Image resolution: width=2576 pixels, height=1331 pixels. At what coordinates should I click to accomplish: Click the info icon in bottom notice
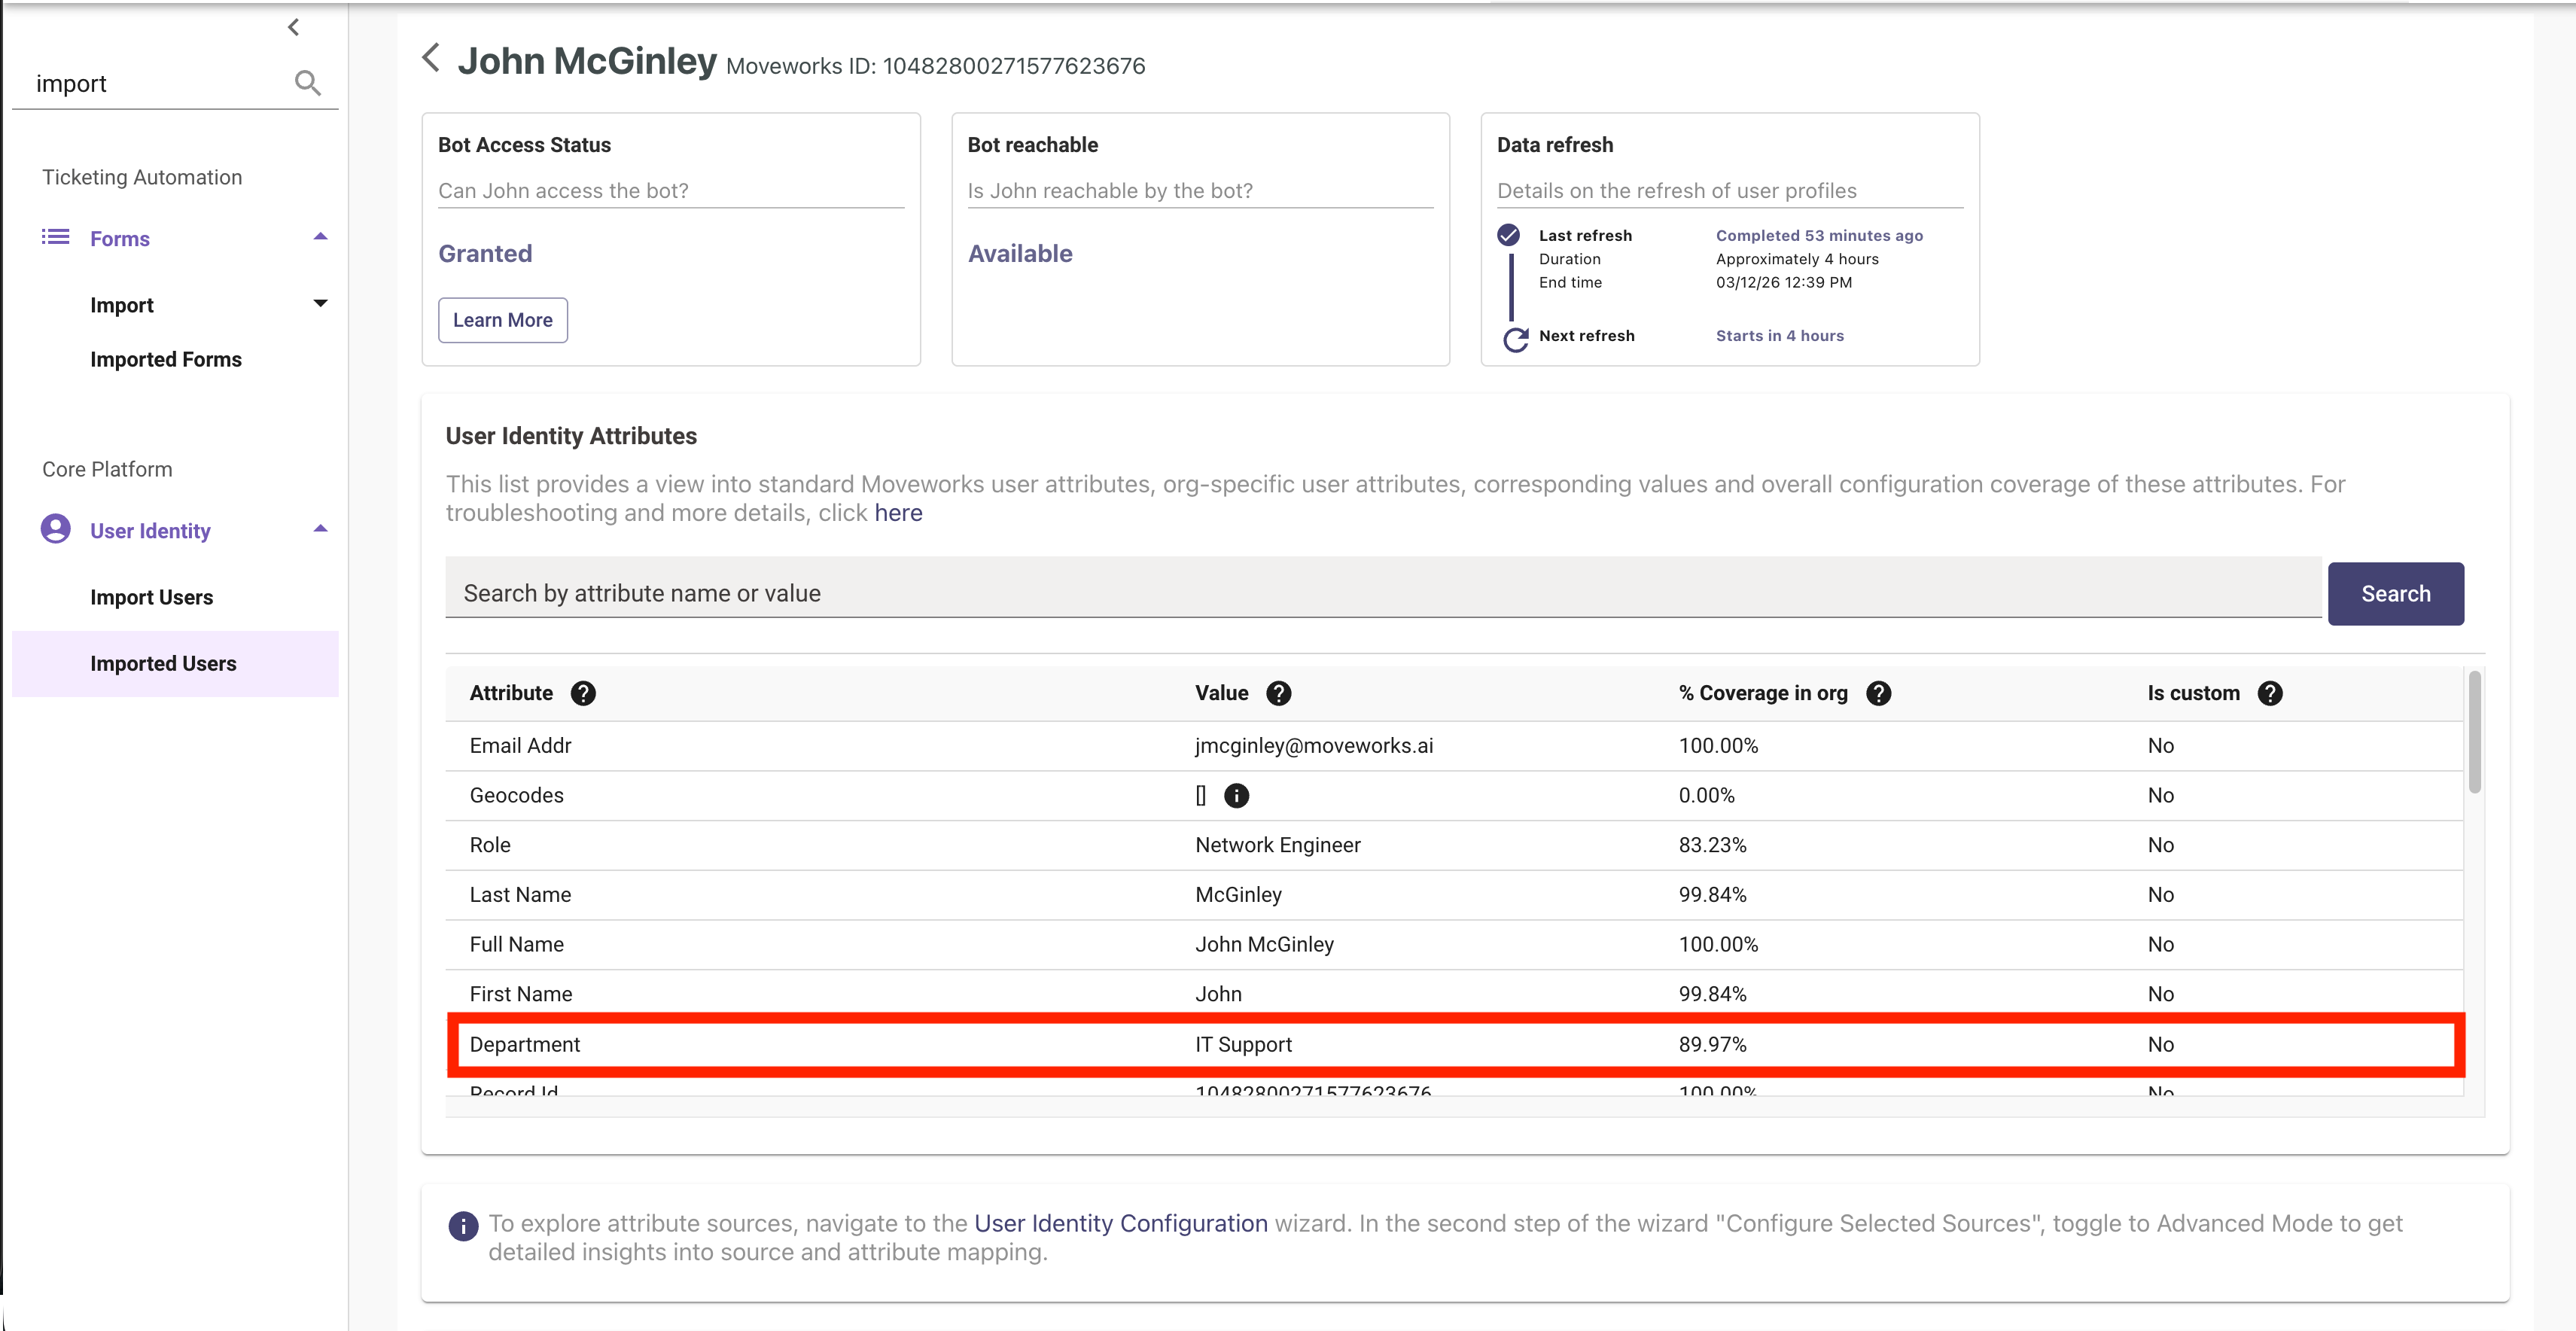pos(463,1225)
